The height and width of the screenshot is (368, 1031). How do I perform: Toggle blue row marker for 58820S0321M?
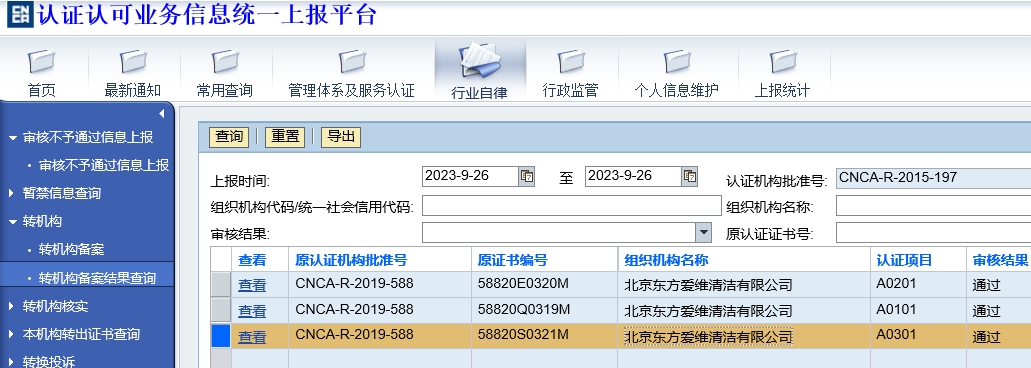221,336
